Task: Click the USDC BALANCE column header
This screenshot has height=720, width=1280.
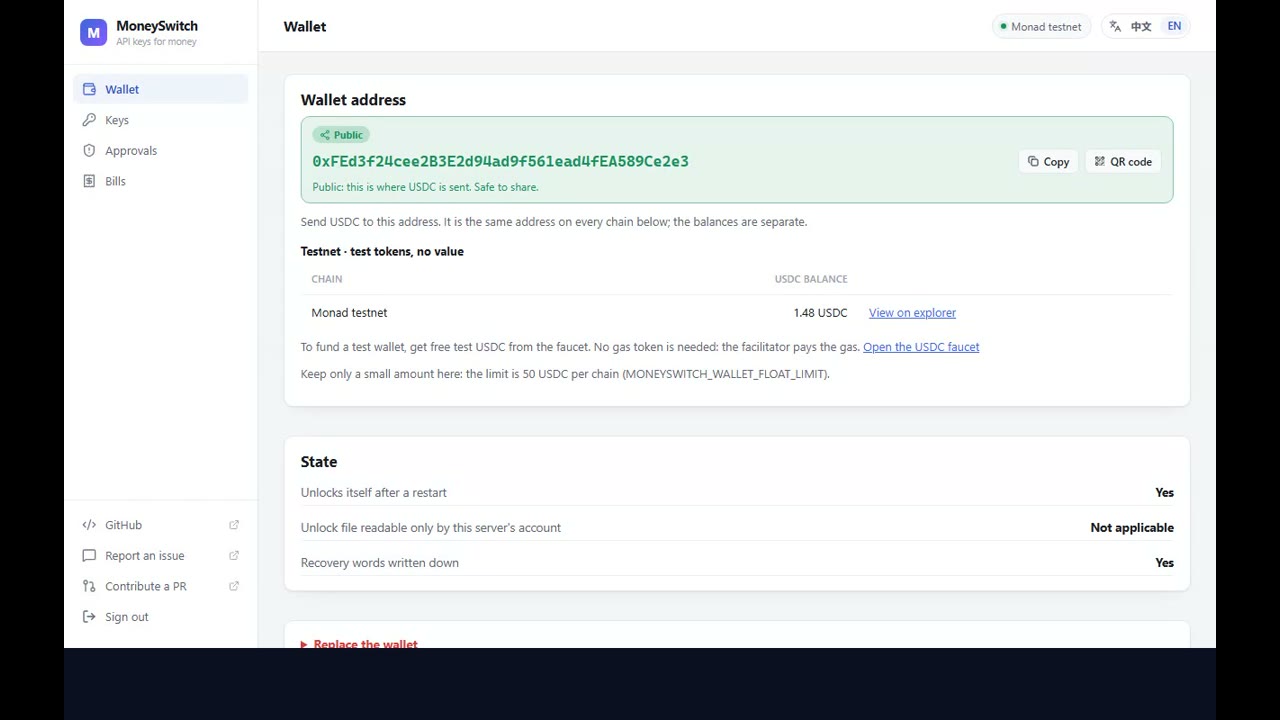Action: point(811,279)
